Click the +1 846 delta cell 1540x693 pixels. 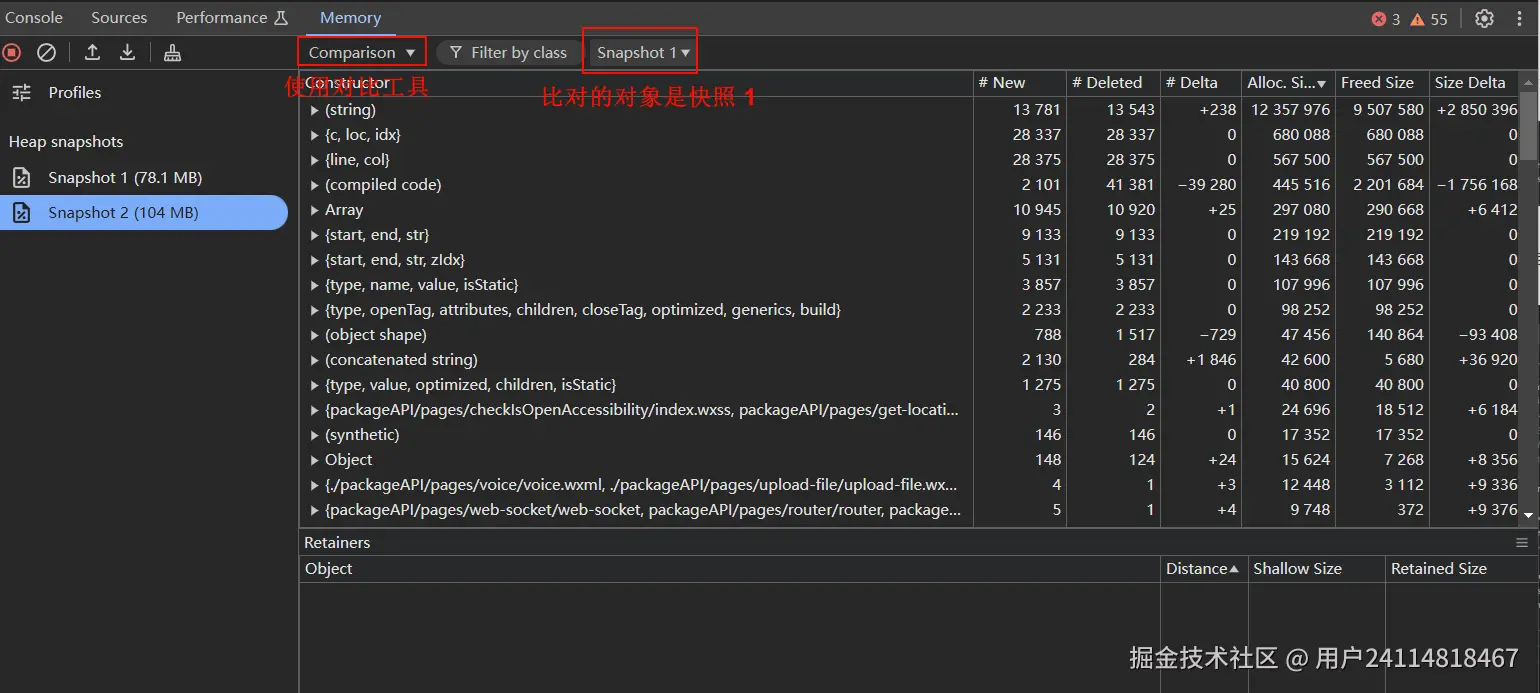[x=1200, y=360]
